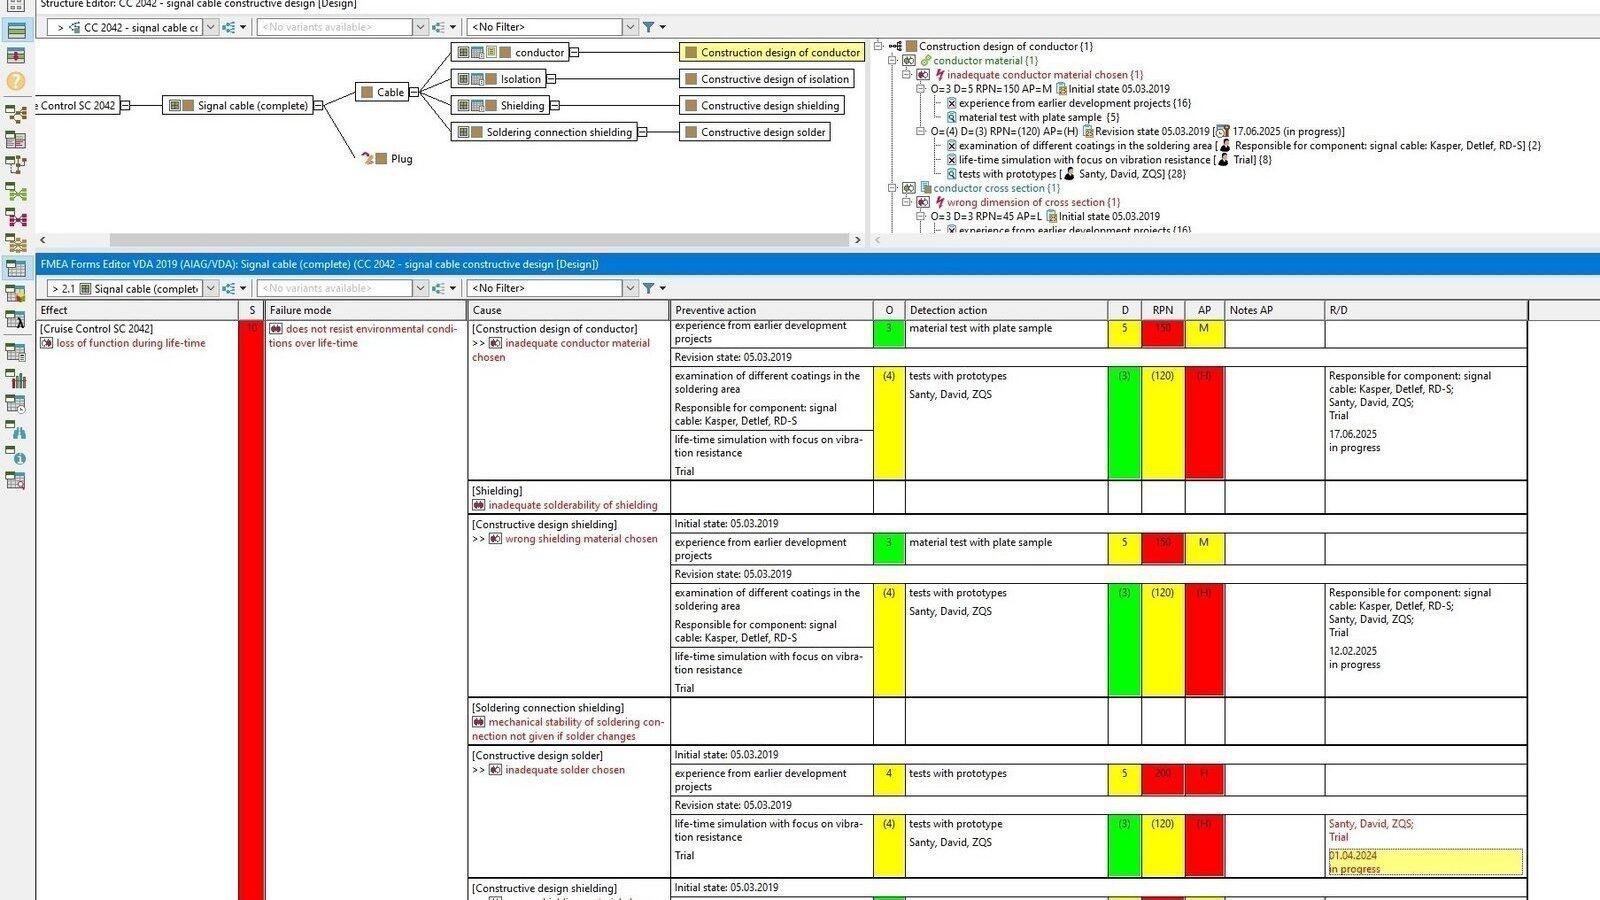Click the filter funnel icon in Structure Editor

(x=648, y=27)
